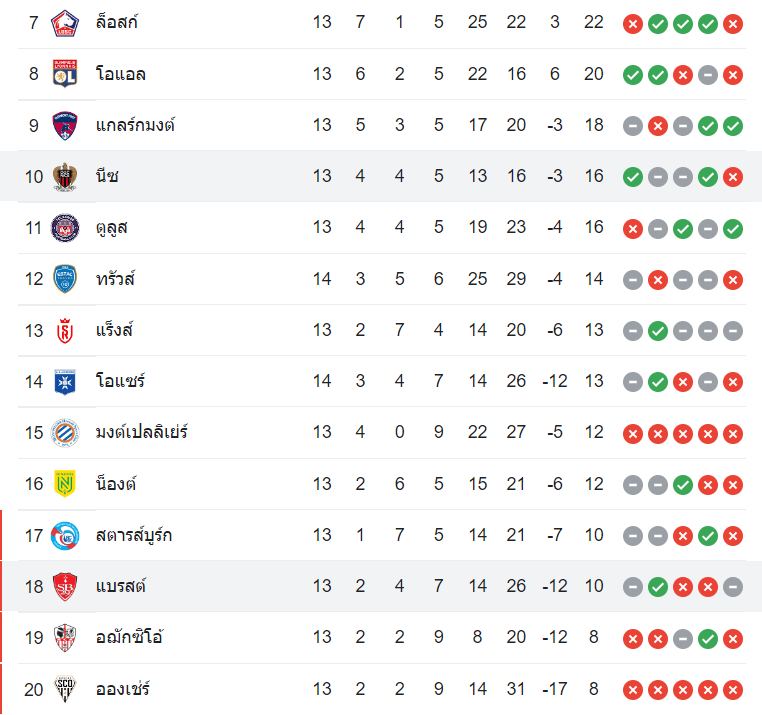Open the Angers (อองเช่ร์) team badge
Viewport: 762px width, 715px height.
point(66,689)
